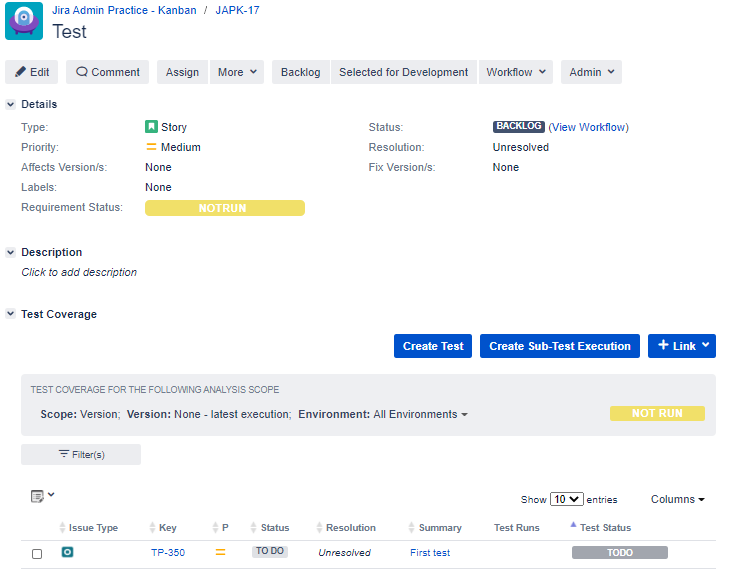This screenshot has height=571, width=730.
Task: Open the project avatar icon
Action: click(24, 21)
